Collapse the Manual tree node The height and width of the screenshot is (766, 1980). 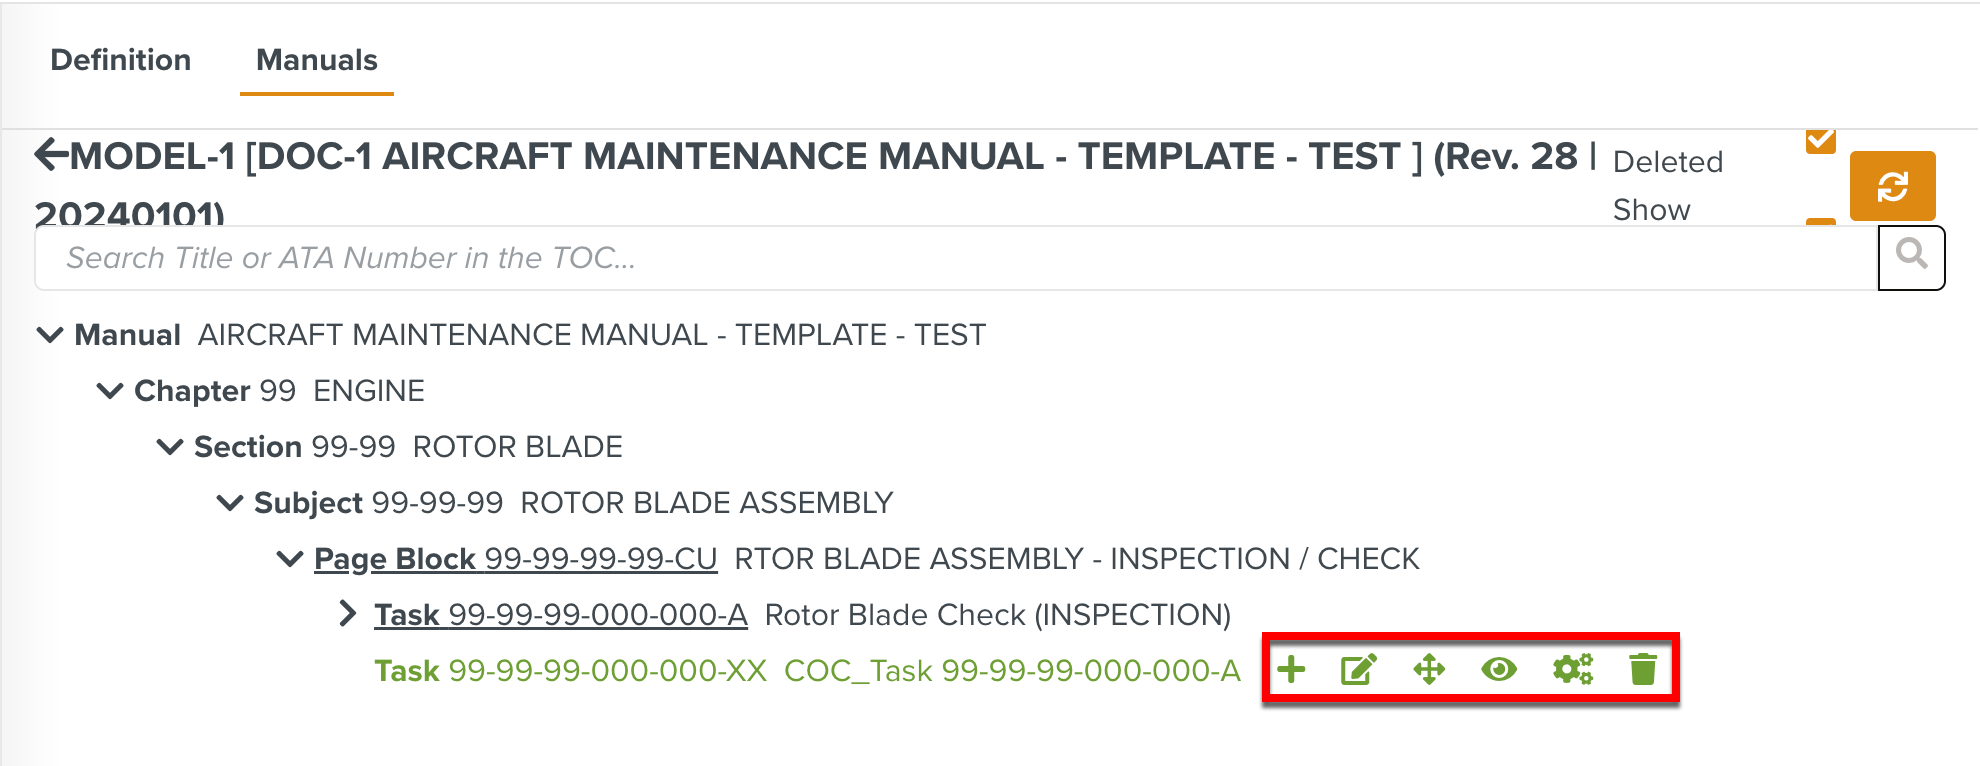click(x=50, y=335)
